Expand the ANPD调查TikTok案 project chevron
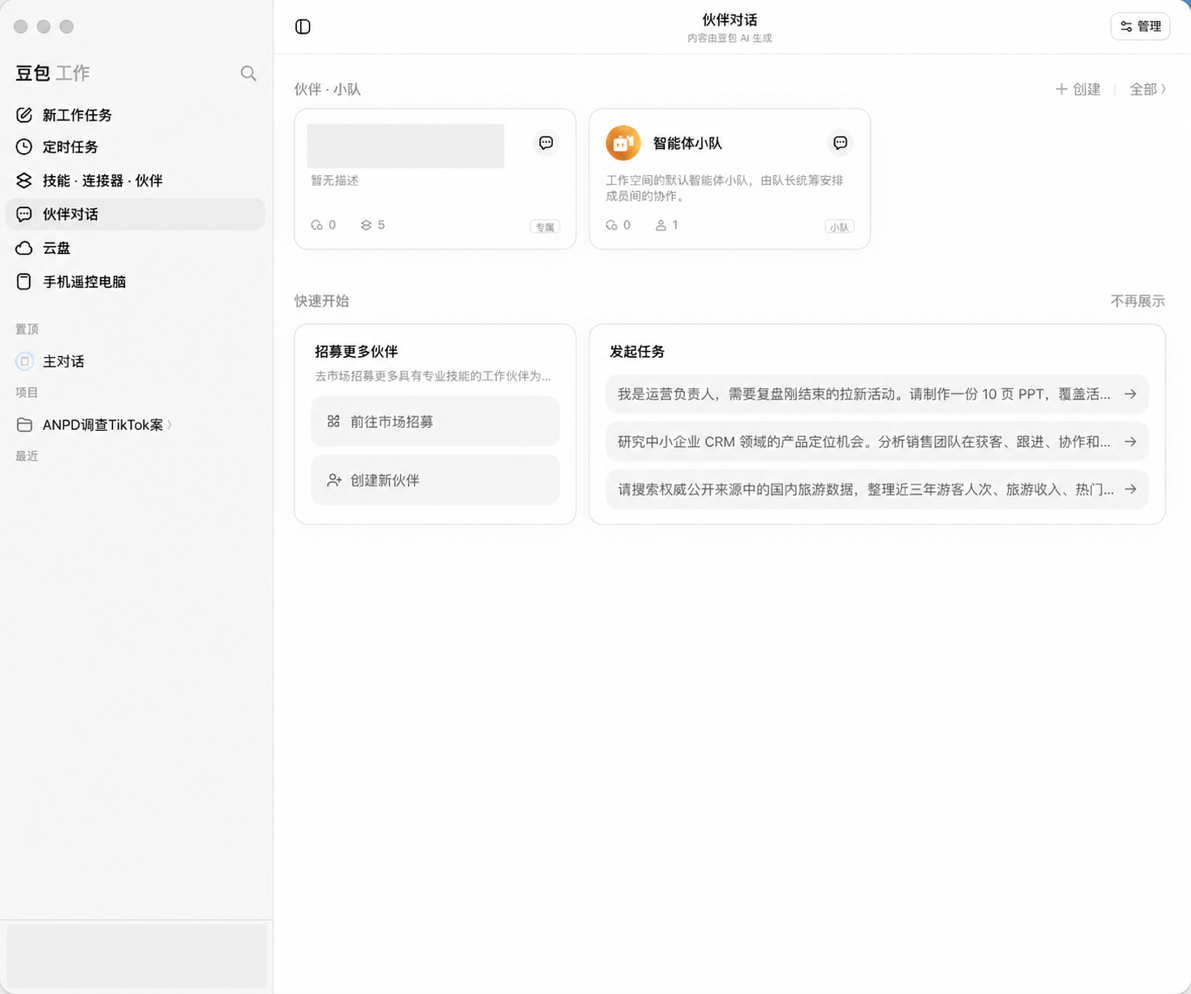Image resolution: width=1191 pixels, height=994 pixels. (x=169, y=424)
